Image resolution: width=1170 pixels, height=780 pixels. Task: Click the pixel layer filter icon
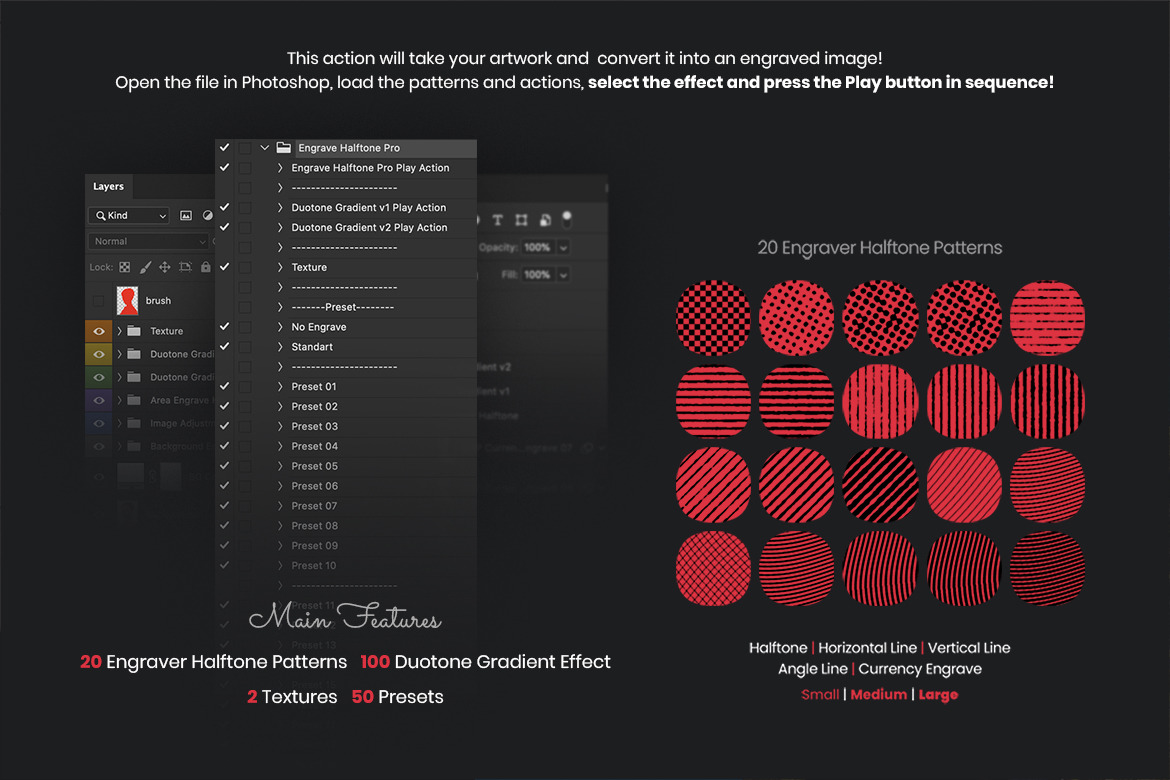pyautogui.click(x=186, y=216)
